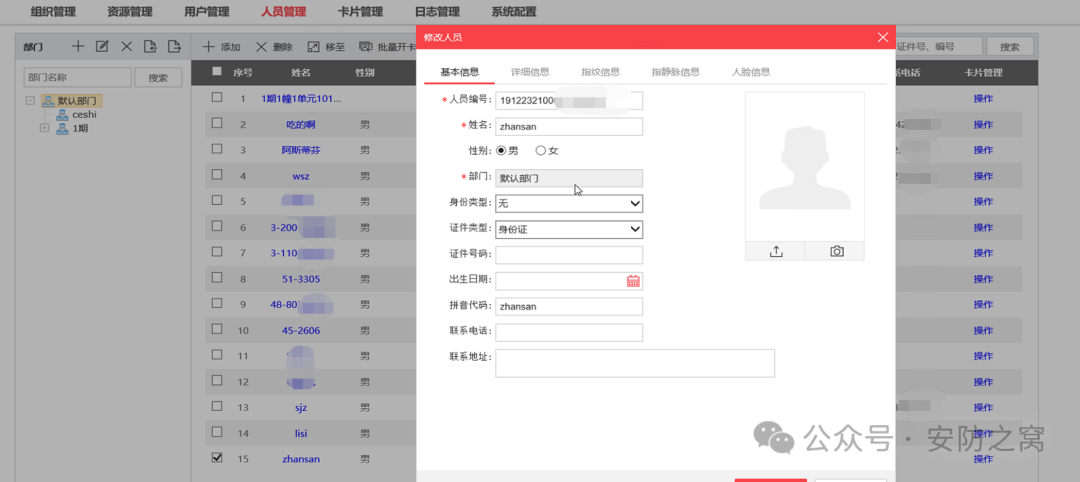Image resolution: width=1080 pixels, height=482 pixels.
Task: Click the 部门 field showing 默认部门
Action: (569, 178)
